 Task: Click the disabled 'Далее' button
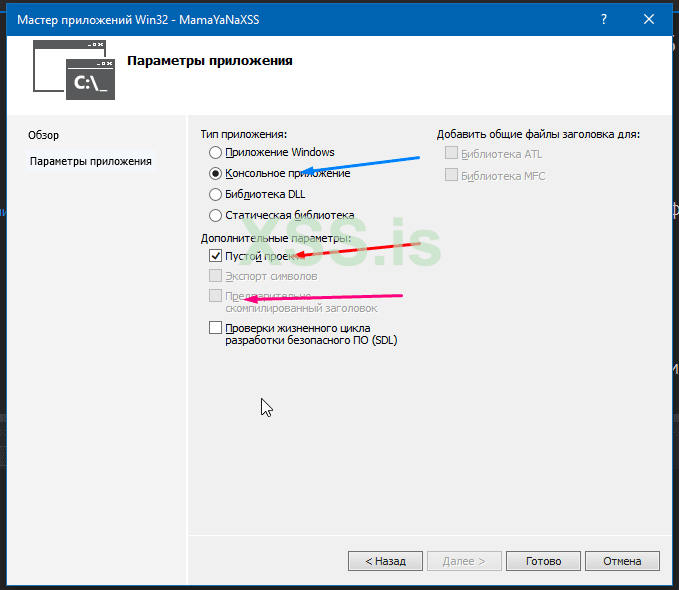[464, 561]
